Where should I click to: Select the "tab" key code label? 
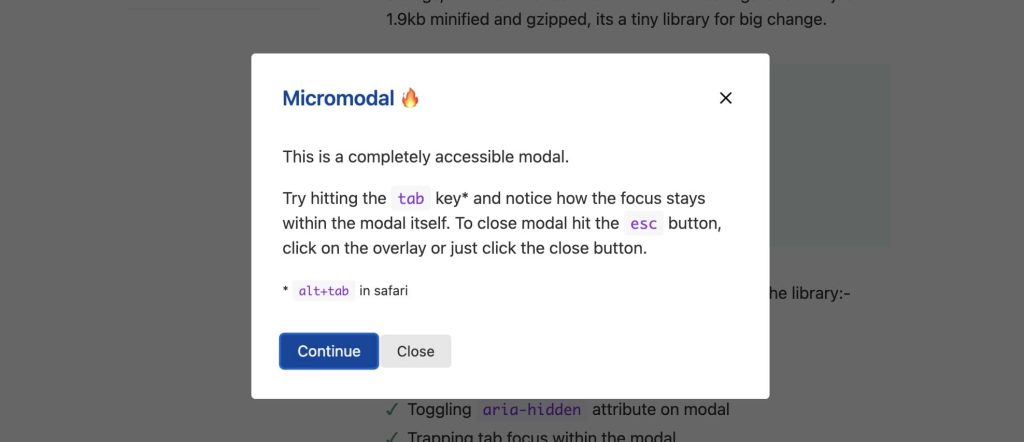coord(410,198)
